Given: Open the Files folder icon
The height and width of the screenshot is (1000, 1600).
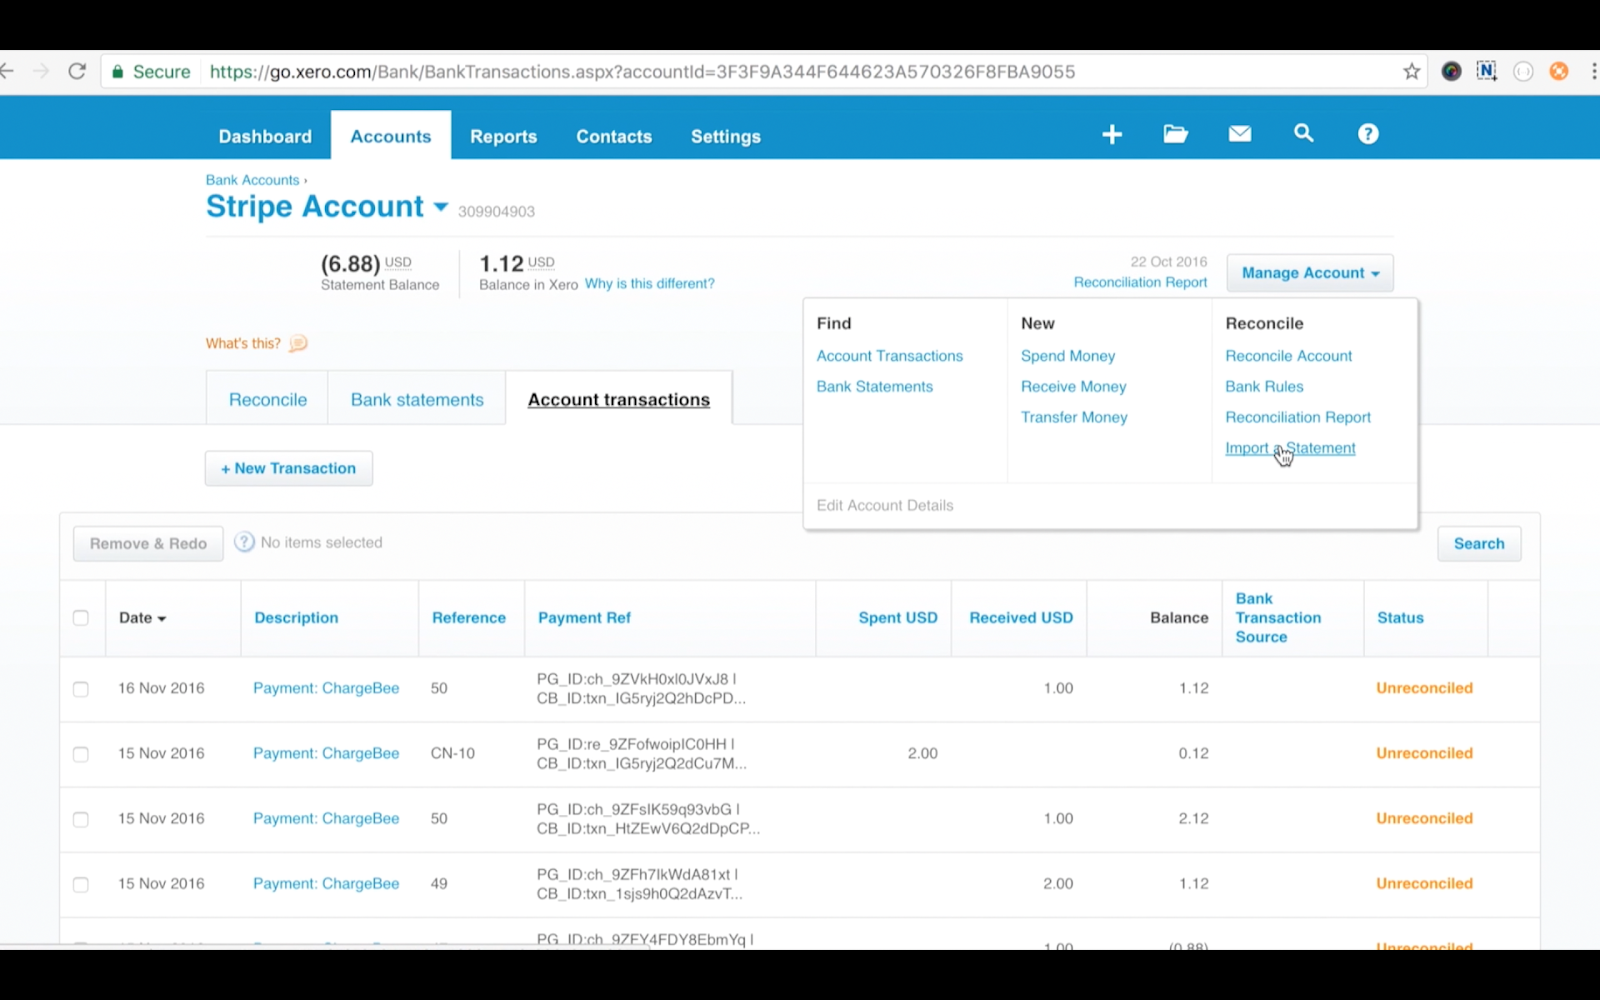Looking at the screenshot, I should pos(1175,134).
